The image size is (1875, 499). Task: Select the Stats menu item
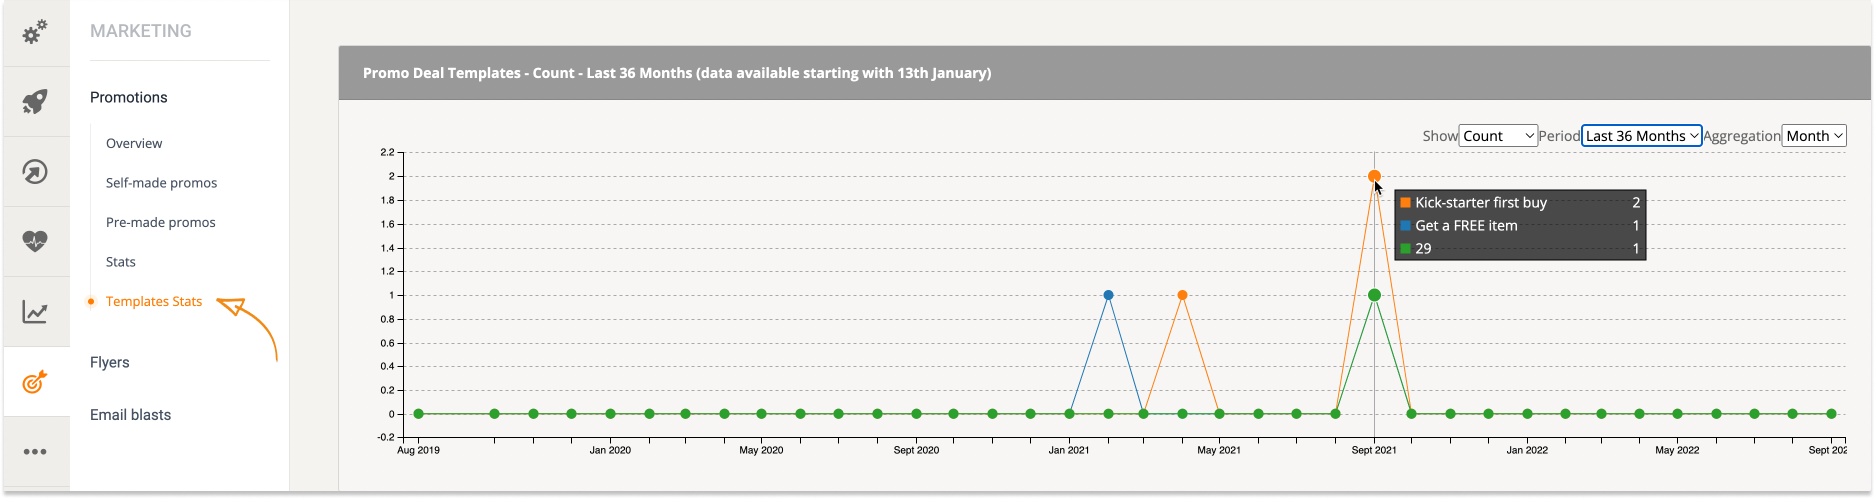(121, 262)
